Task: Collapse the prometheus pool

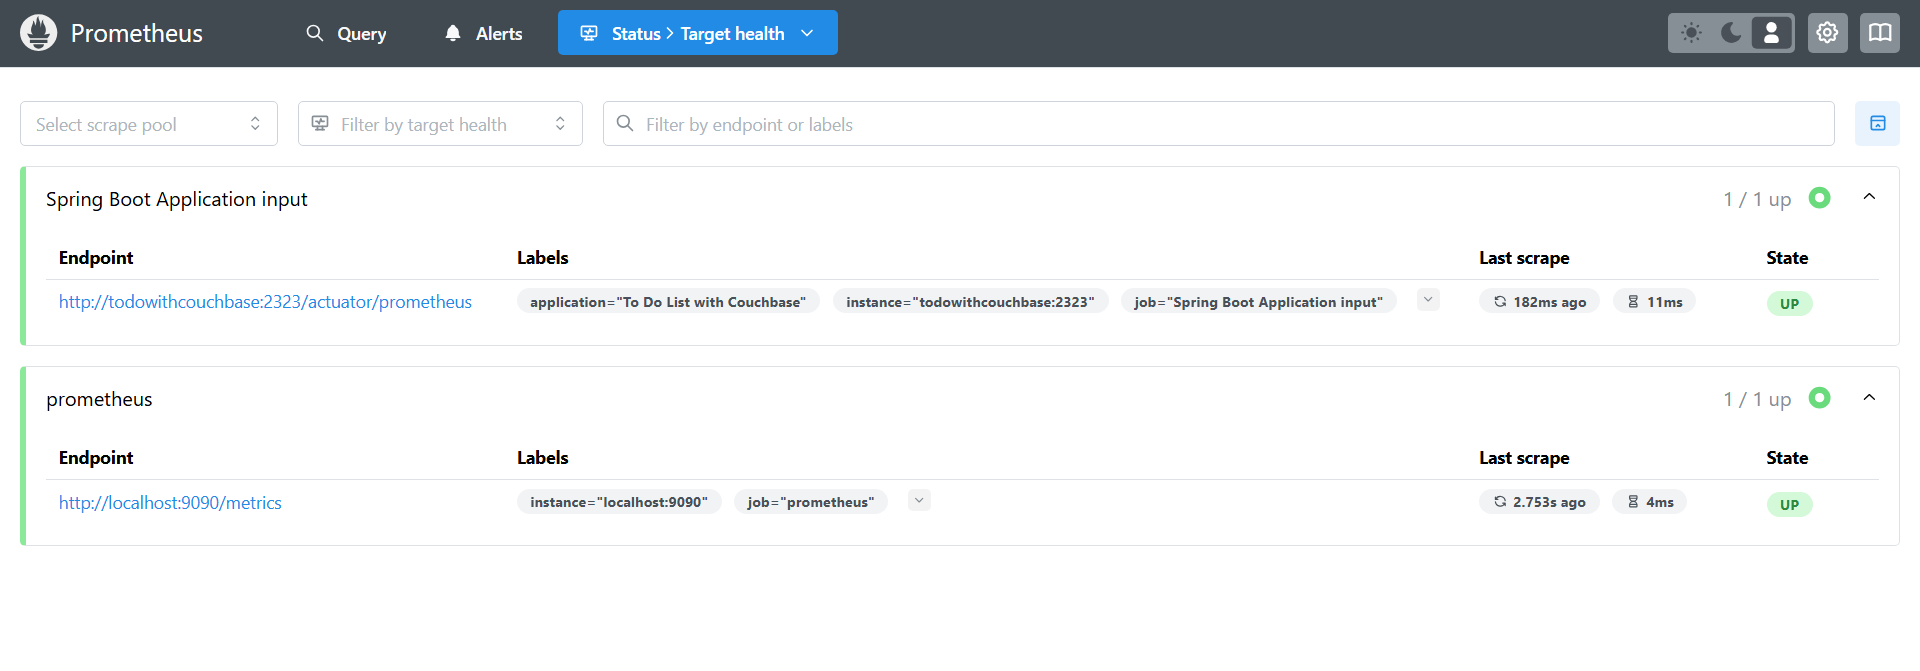Action: coord(1869,398)
